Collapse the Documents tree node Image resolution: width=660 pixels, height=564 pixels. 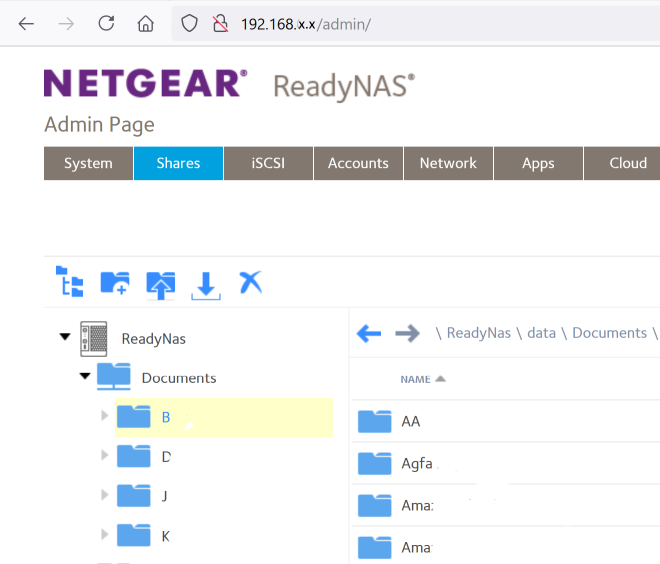85,376
